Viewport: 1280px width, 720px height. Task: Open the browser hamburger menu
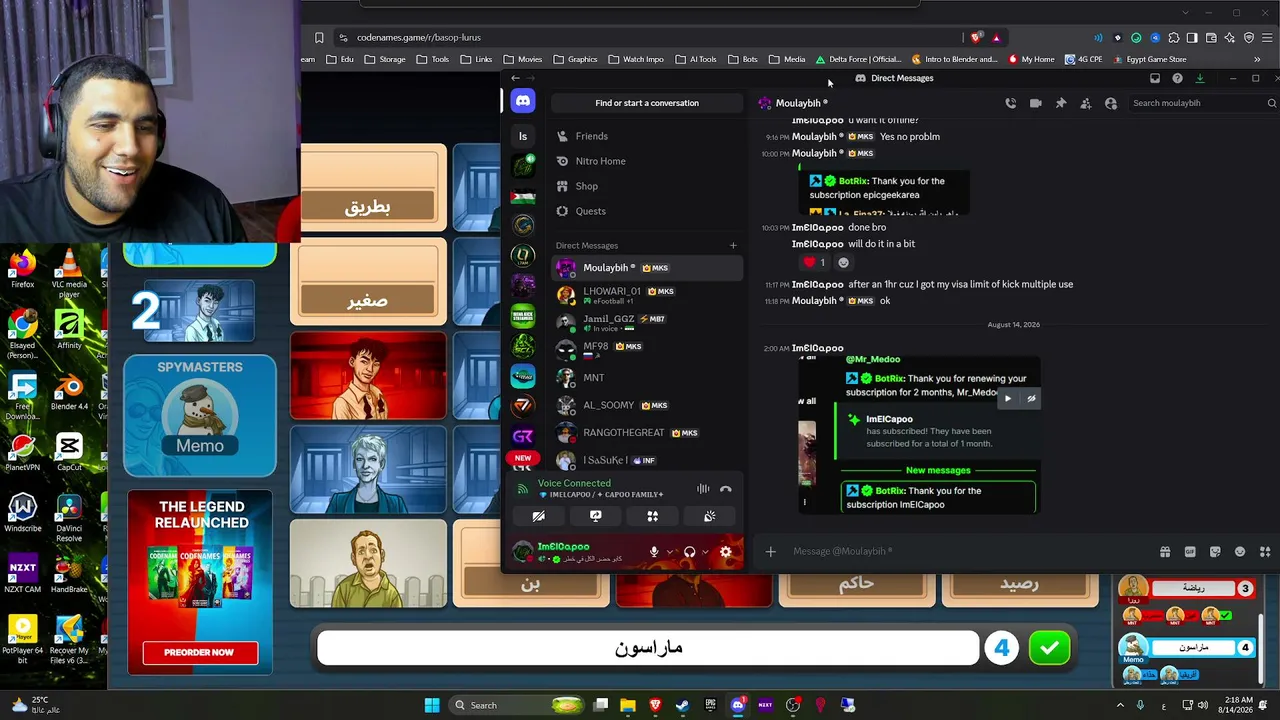coord(1265,38)
